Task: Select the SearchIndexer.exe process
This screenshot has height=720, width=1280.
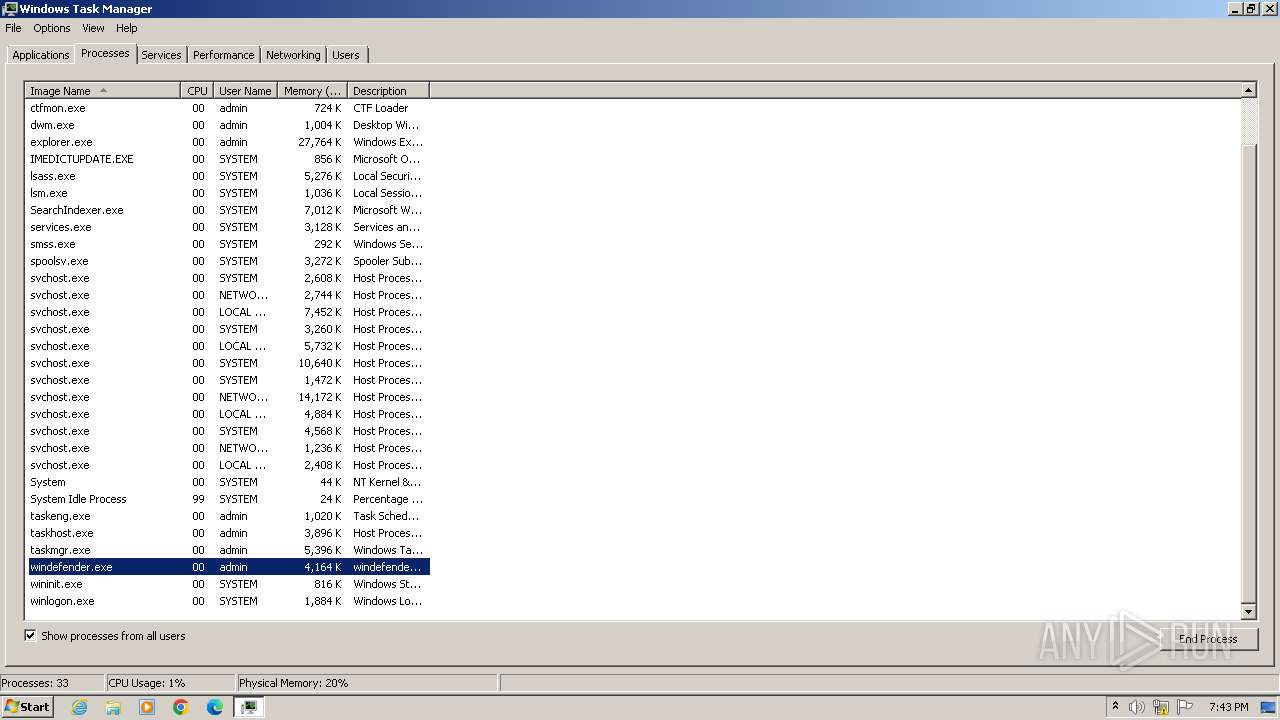Action: 228,210
